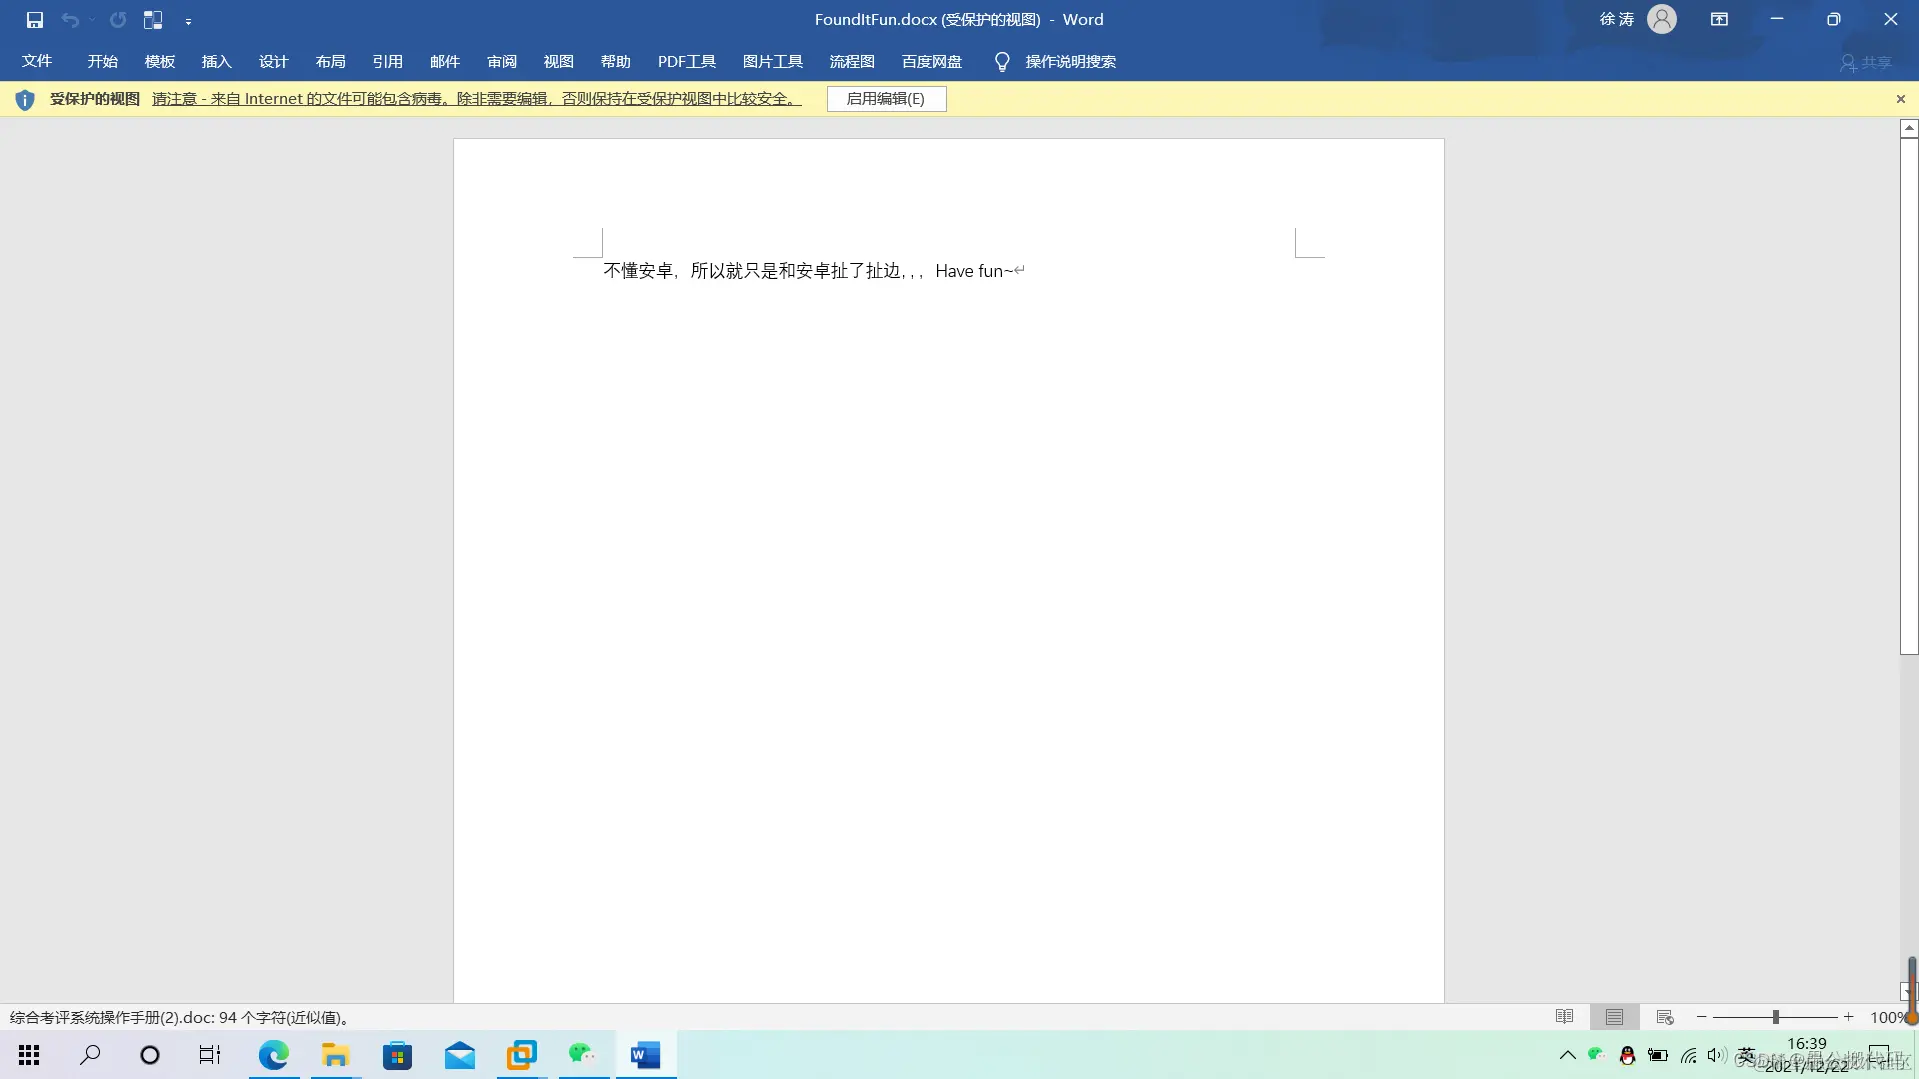
Task: Click the vertical scrollbar up arrow
Action: tap(1909, 128)
